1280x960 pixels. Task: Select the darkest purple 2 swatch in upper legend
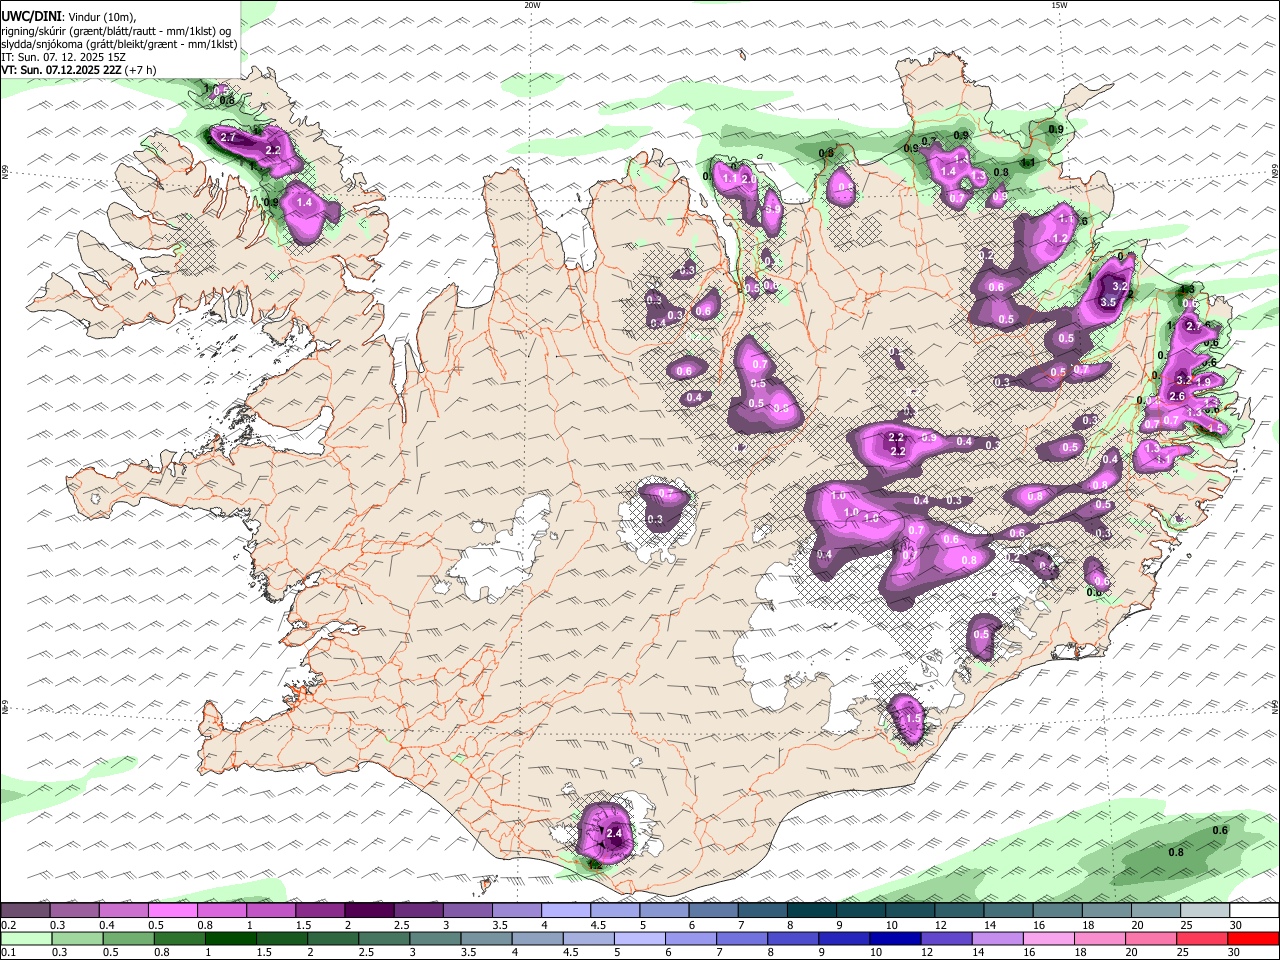pos(369,911)
